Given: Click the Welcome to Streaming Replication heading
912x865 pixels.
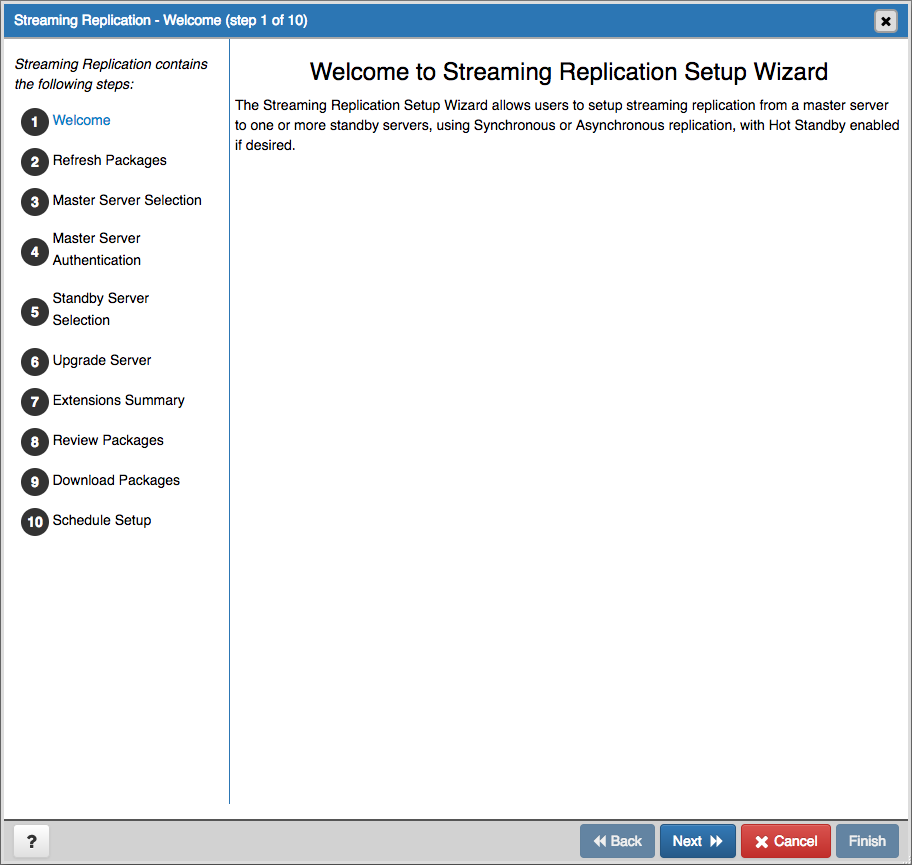Looking at the screenshot, I should (x=568, y=72).
